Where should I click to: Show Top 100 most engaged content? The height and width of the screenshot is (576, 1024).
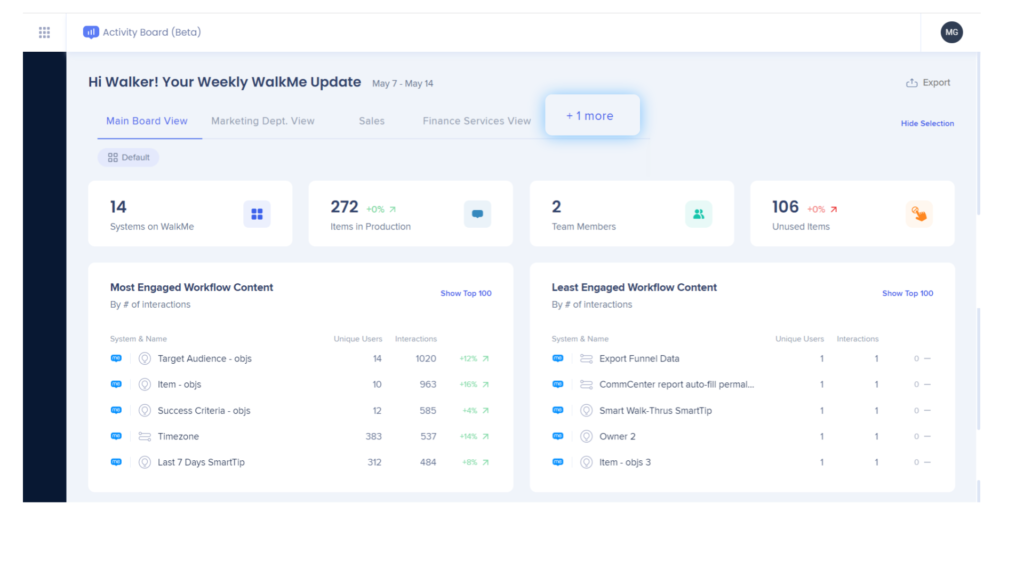pyautogui.click(x=466, y=294)
